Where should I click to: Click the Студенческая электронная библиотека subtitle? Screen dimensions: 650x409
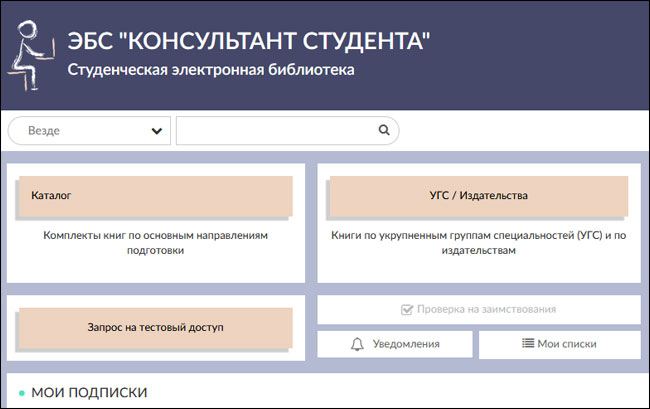point(211,70)
